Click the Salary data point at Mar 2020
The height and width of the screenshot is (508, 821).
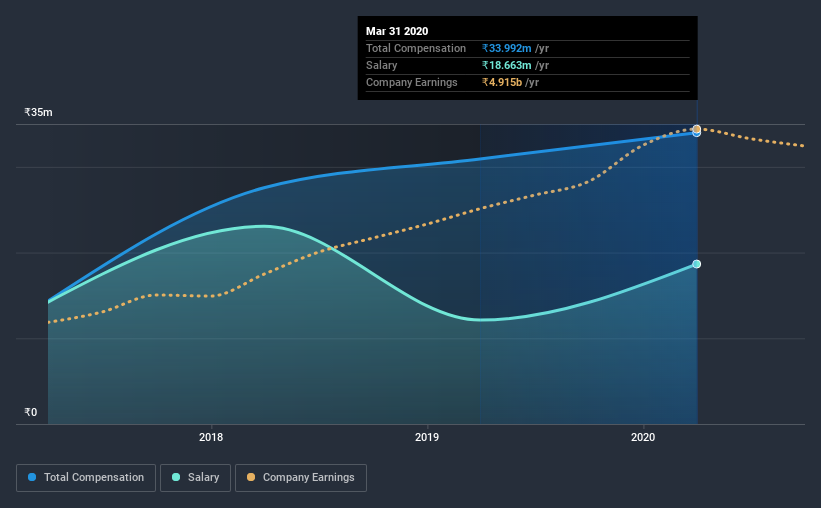(696, 264)
